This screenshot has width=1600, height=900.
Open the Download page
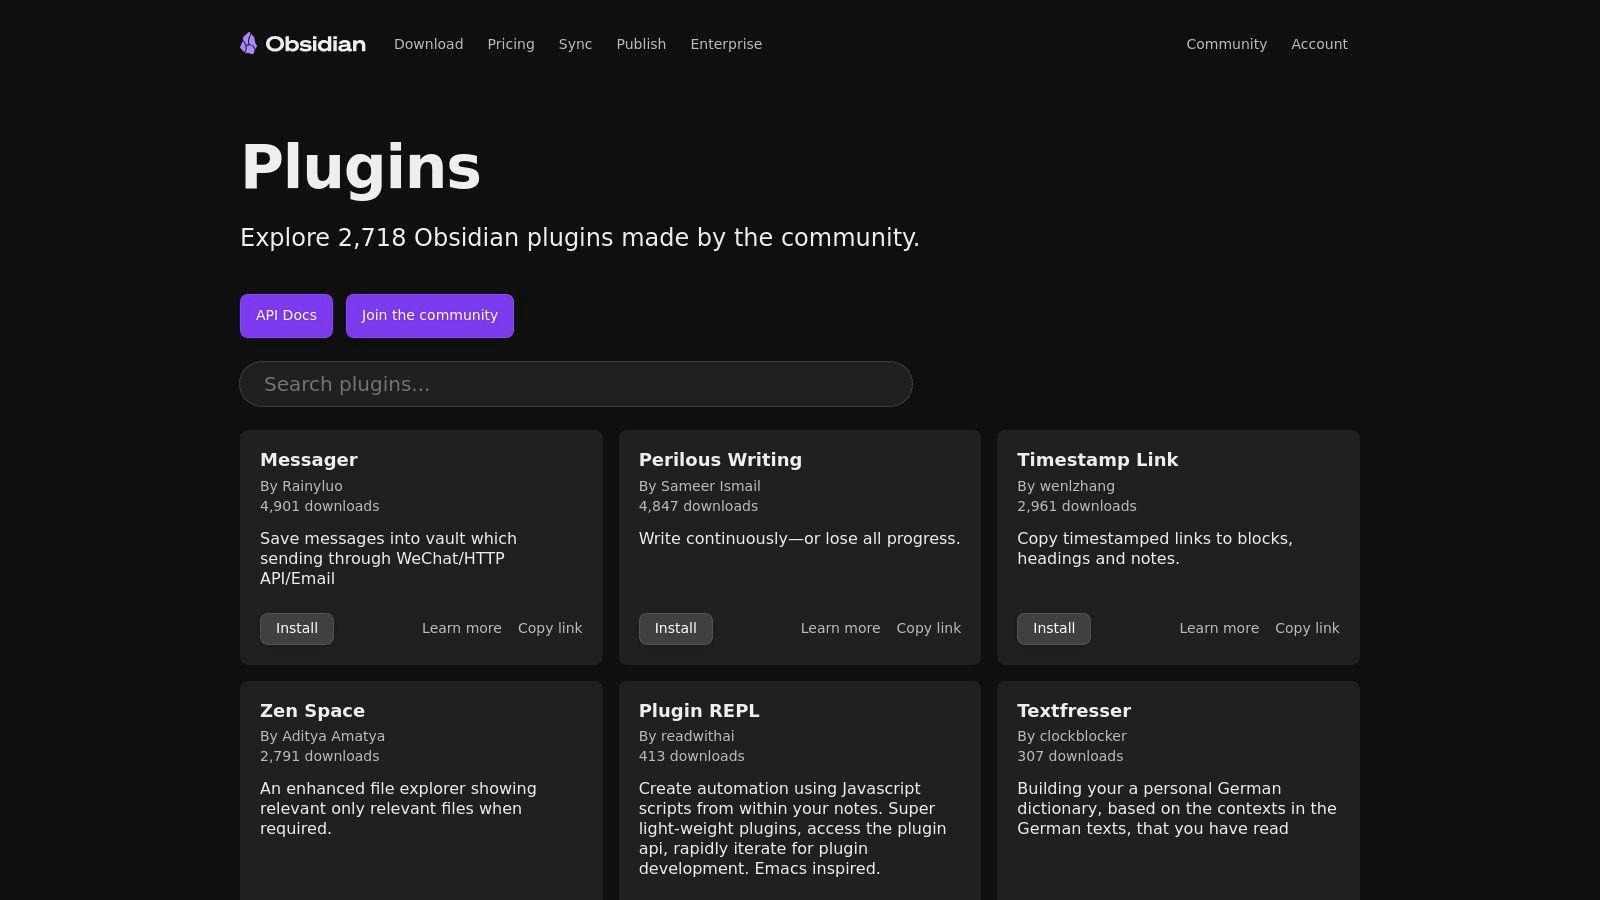[x=428, y=44]
